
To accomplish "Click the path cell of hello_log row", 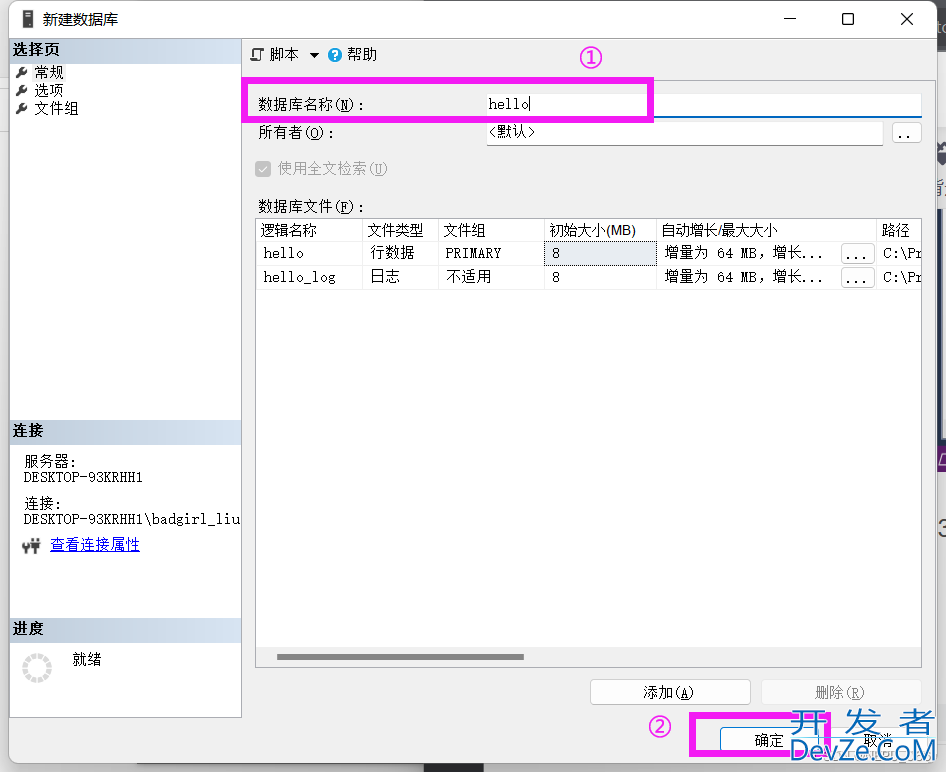I will coord(899,277).
